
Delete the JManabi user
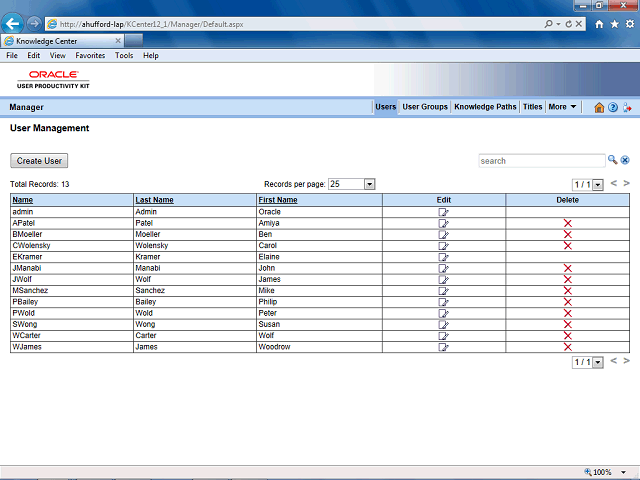tap(567, 268)
